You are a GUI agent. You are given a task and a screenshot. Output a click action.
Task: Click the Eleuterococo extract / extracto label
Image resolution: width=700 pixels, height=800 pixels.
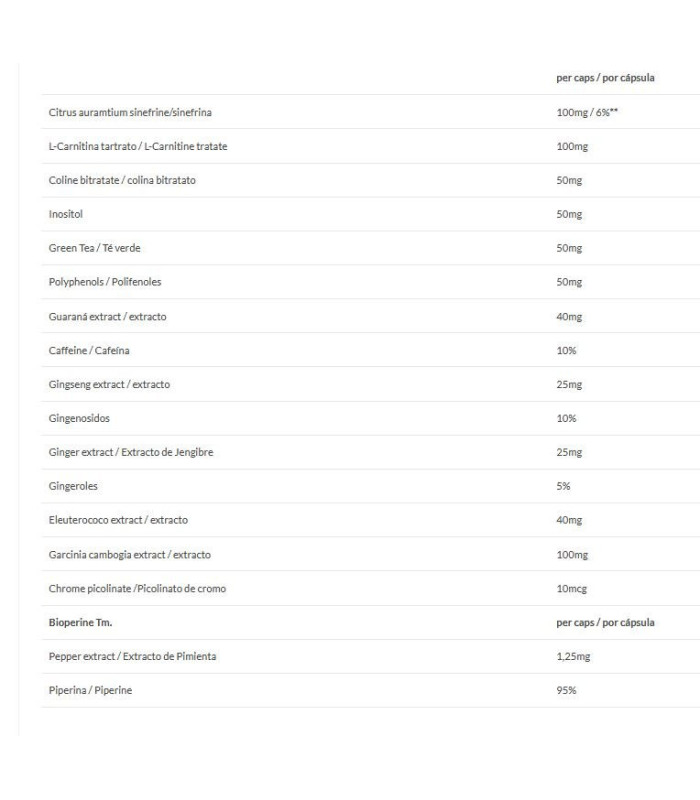(118, 520)
